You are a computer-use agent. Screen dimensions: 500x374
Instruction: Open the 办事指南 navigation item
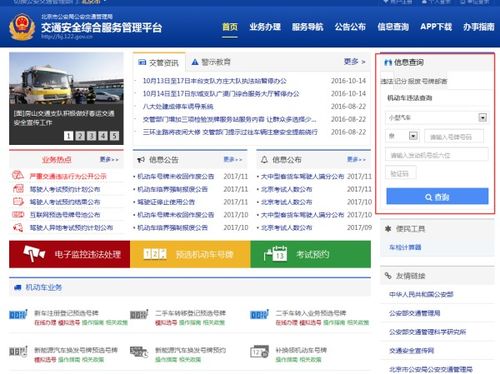(x=479, y=27)
